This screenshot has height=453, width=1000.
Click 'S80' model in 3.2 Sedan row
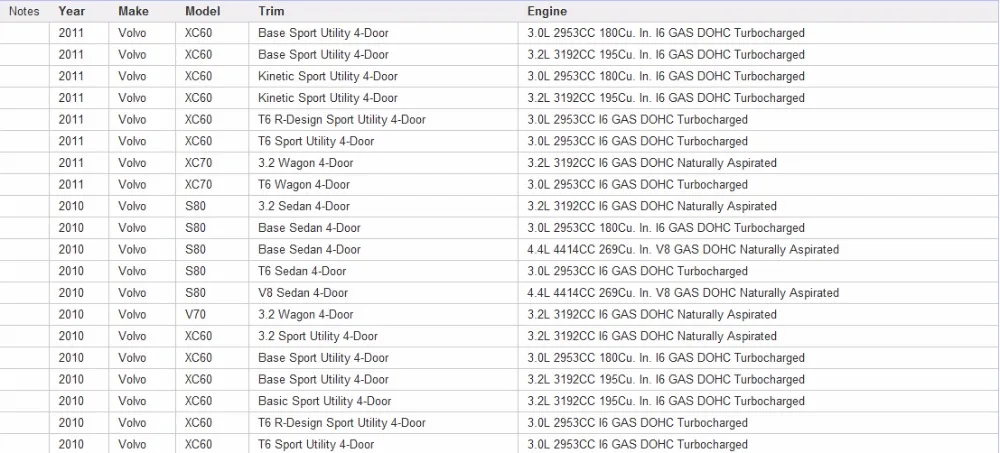212,206
